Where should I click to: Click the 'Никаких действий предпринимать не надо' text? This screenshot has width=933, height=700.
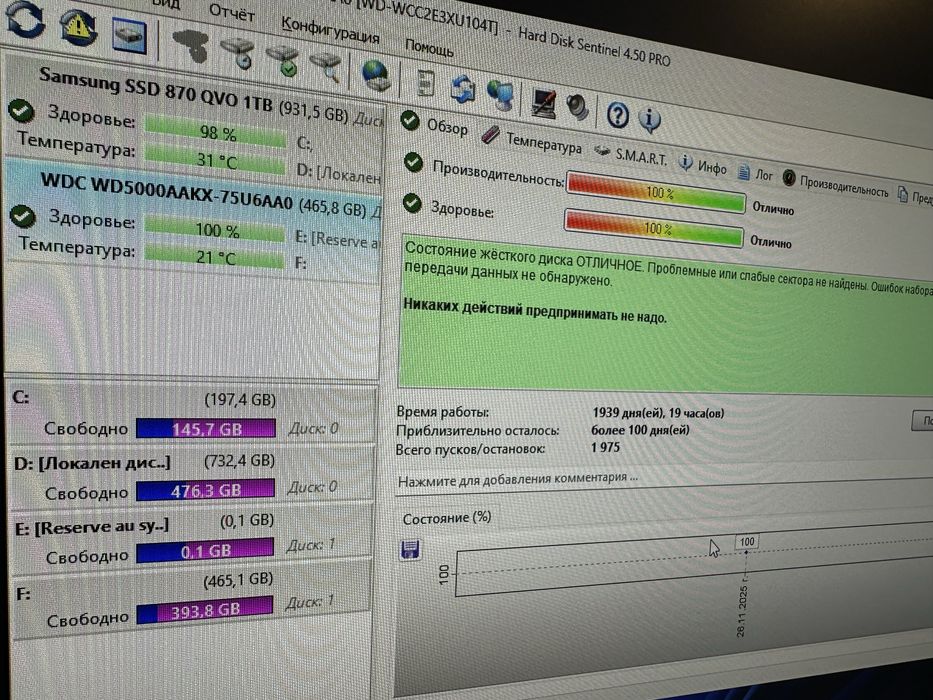(534, 311)
